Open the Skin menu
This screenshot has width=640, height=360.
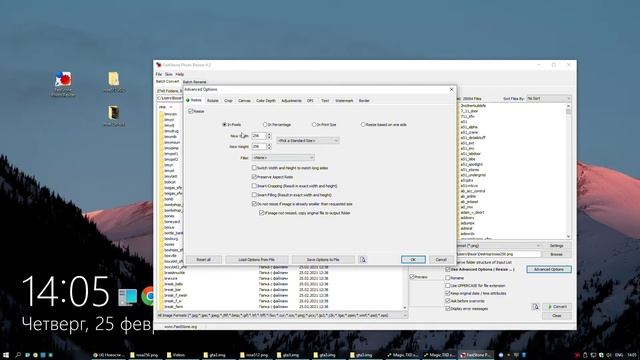click(169, 74)
